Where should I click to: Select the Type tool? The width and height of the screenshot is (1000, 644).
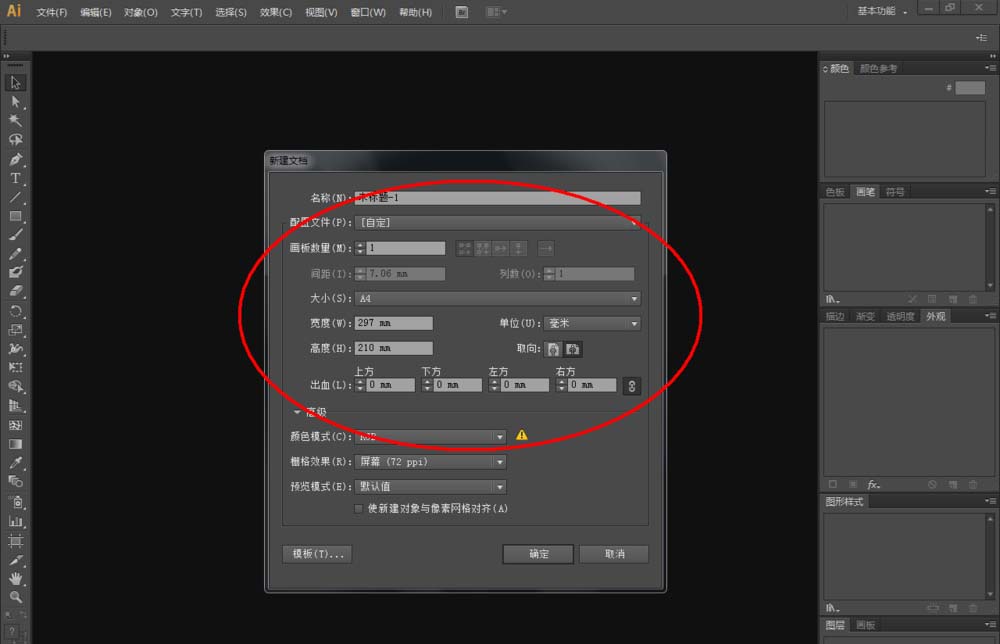(x=15, y=179)
